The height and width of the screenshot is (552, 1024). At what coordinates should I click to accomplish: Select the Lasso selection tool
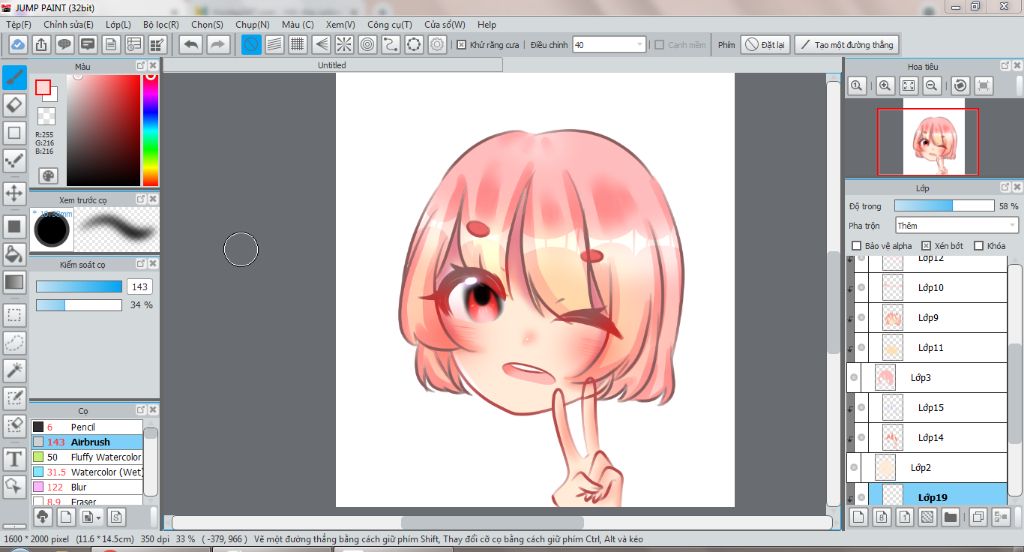(14, 342)
